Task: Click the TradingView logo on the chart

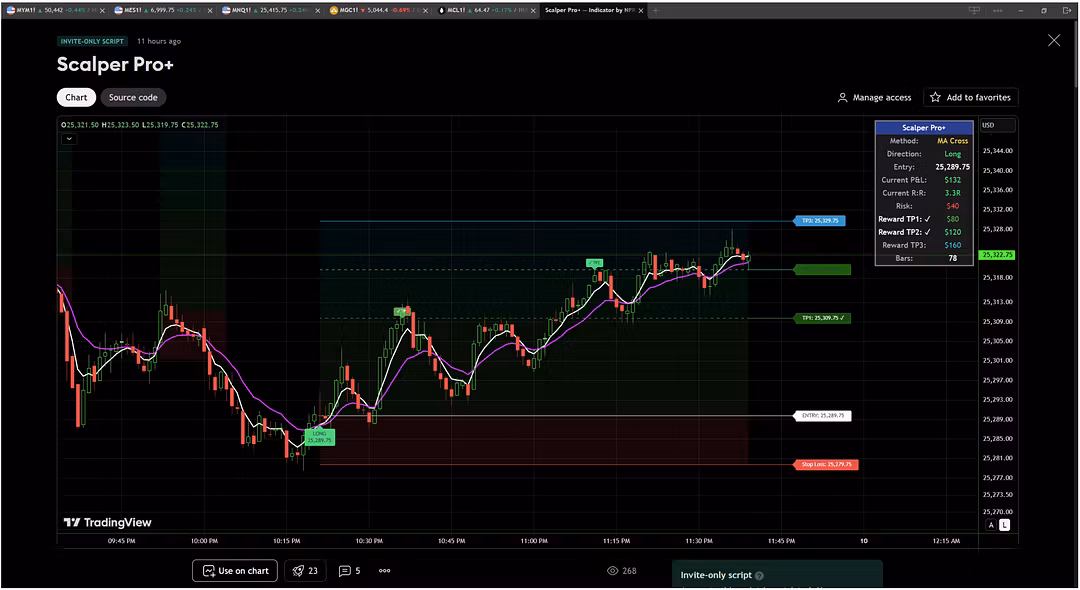Action: [x=107, y=522]
